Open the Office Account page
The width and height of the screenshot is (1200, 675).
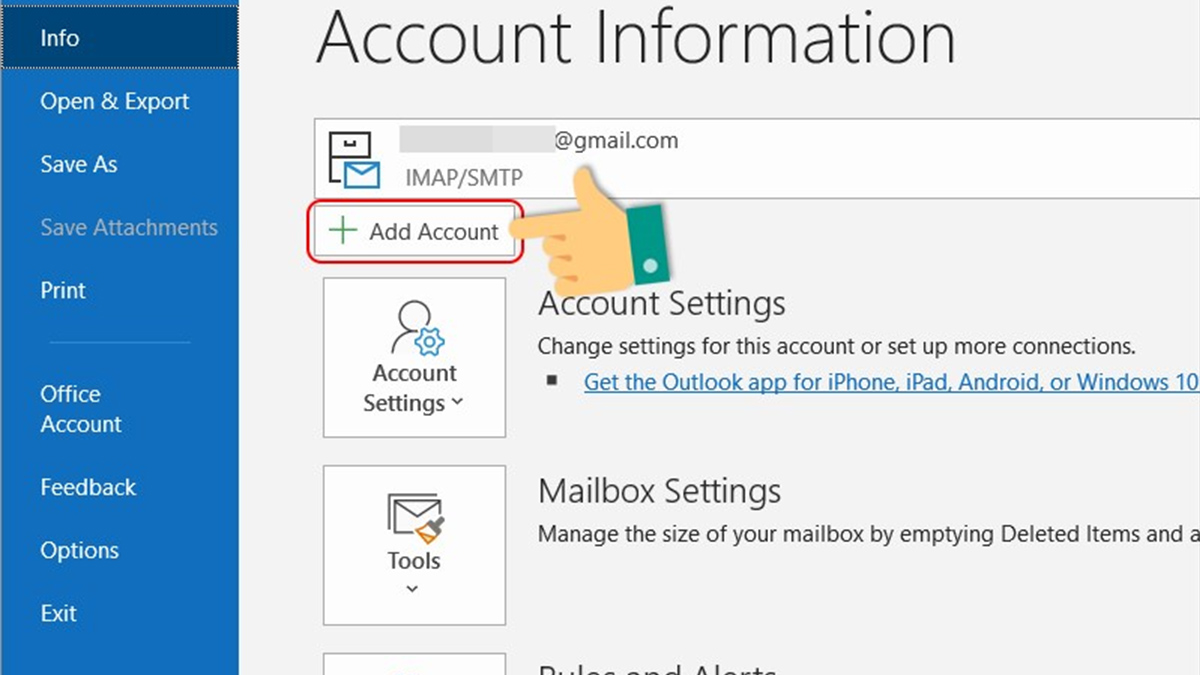coord(80,409)
